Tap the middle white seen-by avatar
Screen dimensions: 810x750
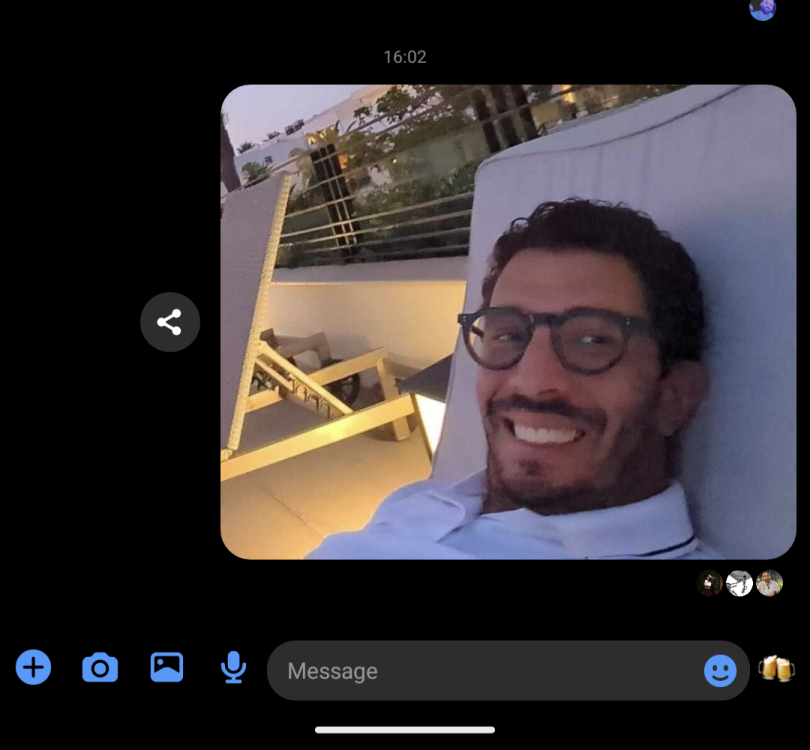point(739,583)
